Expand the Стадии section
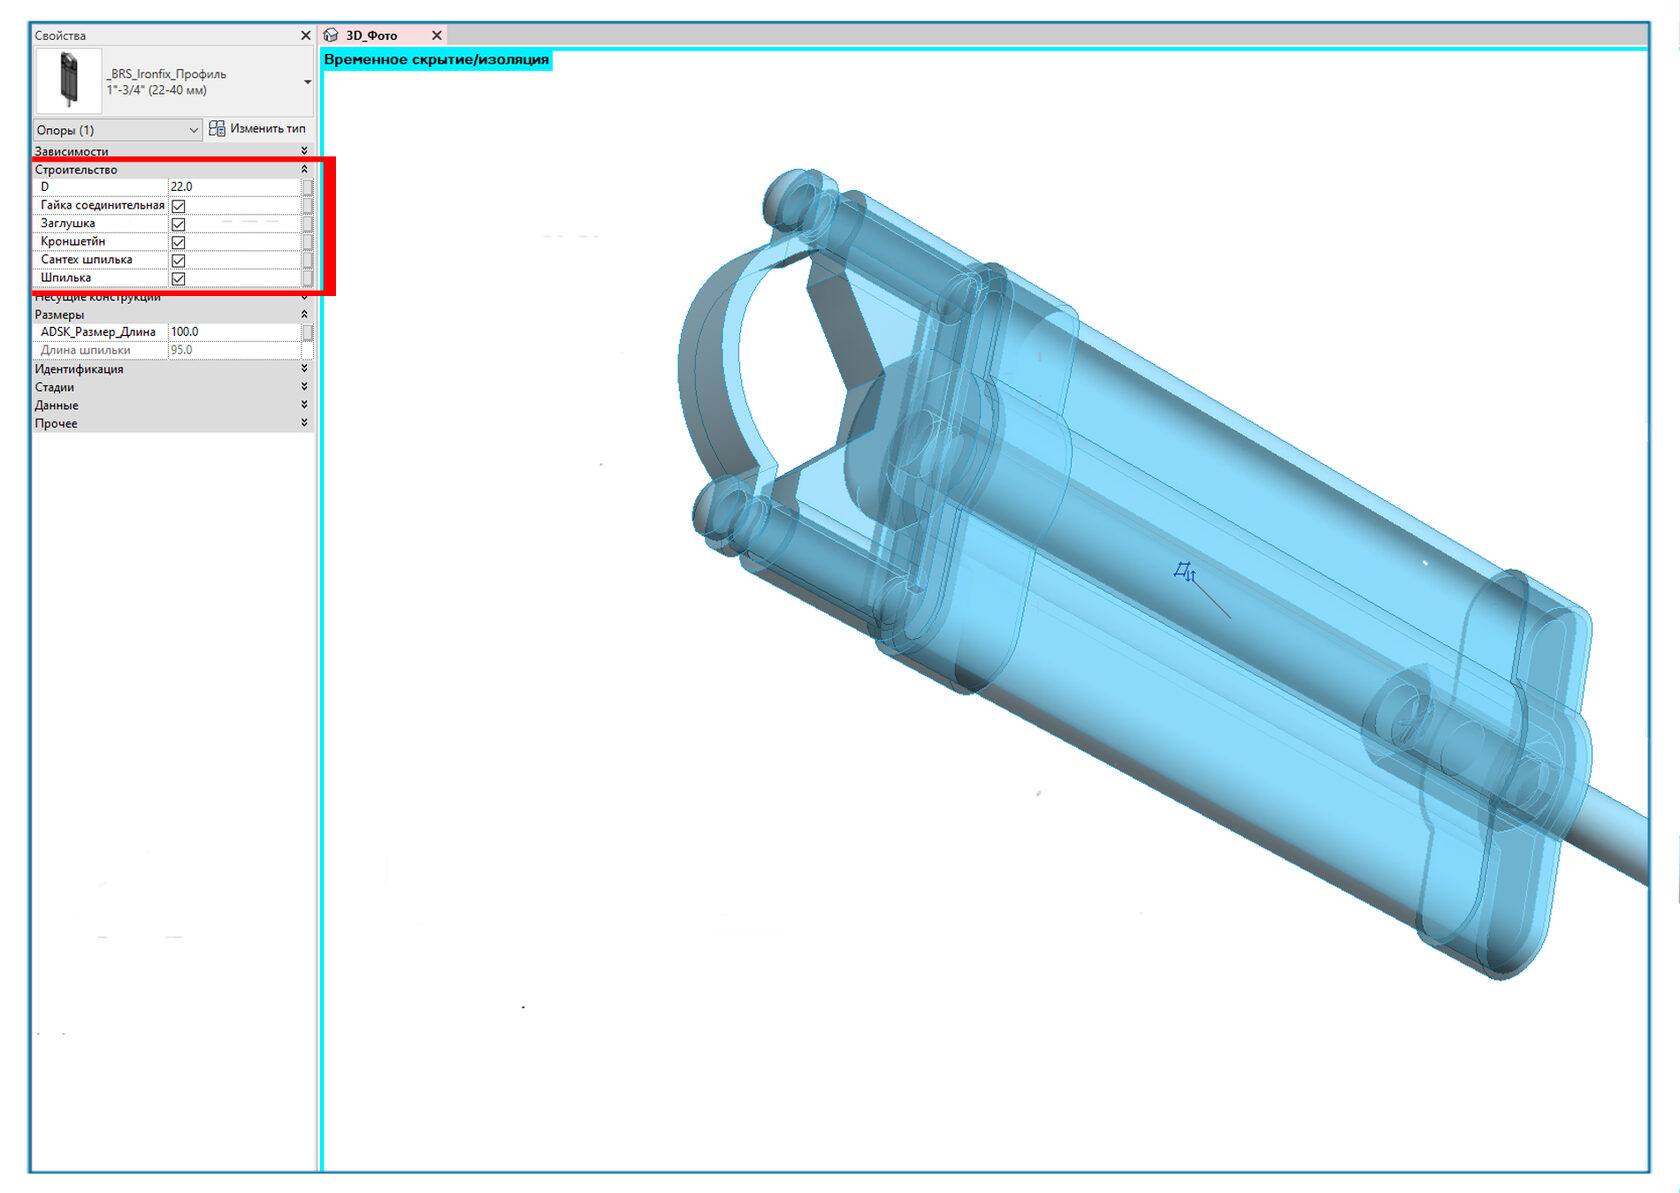Screen dimensions: 1680x1193 click(304, 387)
